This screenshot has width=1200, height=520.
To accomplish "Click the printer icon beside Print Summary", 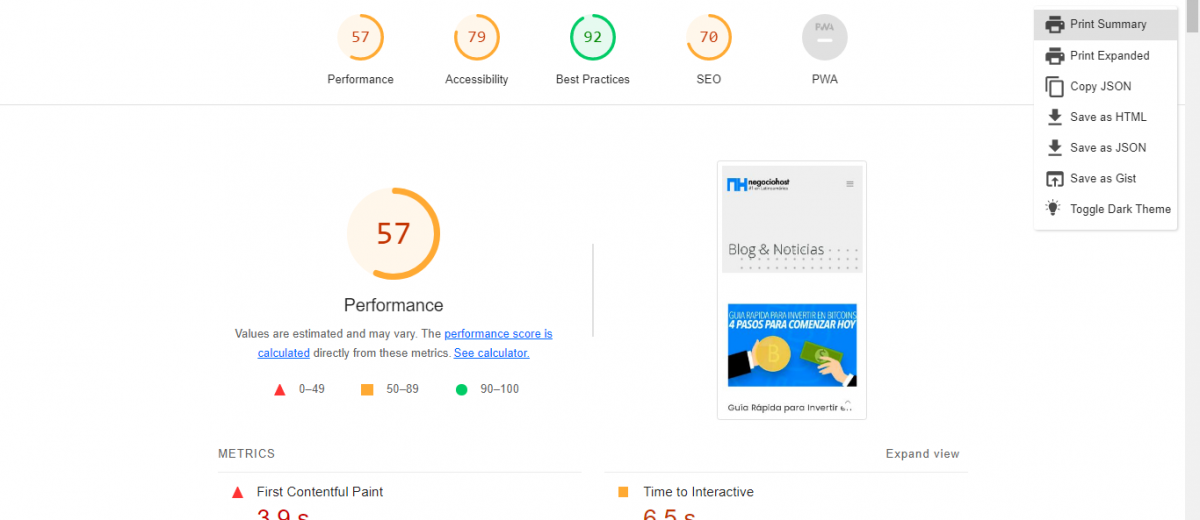I will click(x=1054, y=24).
